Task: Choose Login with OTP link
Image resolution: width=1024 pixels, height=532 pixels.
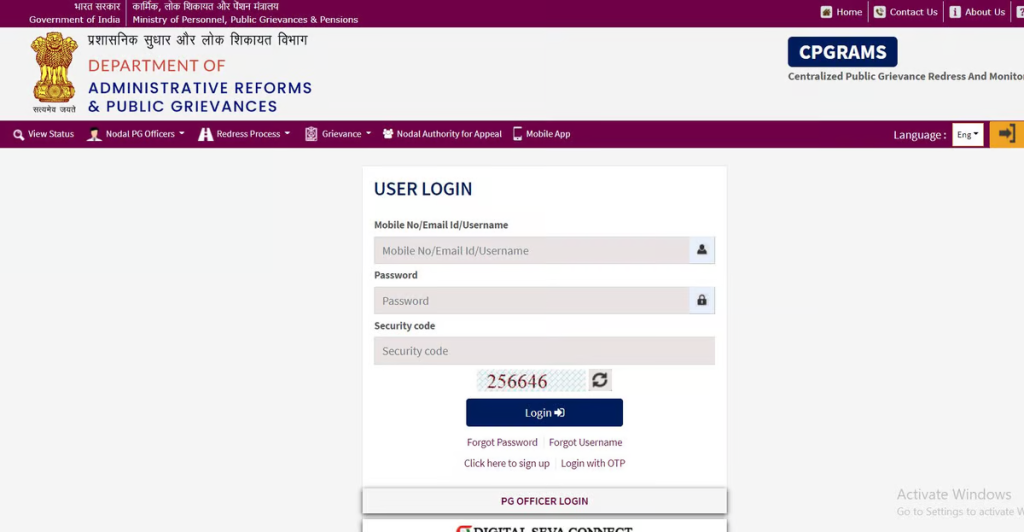Action: click(593, 463)
